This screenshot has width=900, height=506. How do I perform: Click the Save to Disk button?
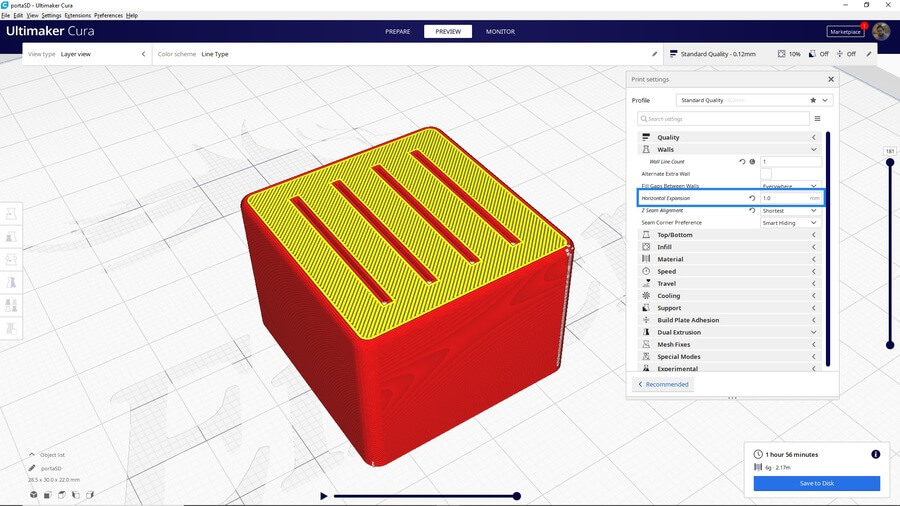pyautogui.click(x=816, y=483)
